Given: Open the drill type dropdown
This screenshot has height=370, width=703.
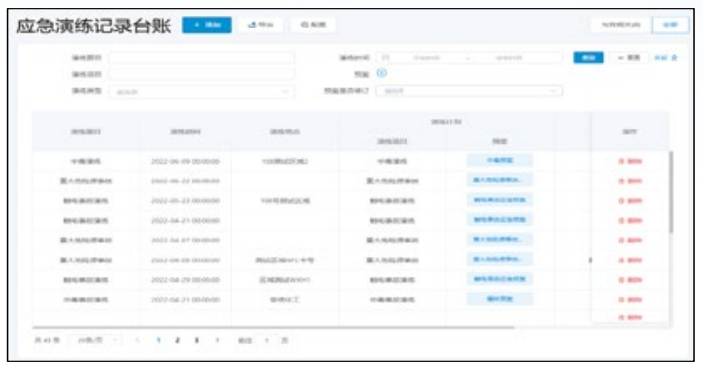Looking at the screenshot, I should [x=201, y=91].
